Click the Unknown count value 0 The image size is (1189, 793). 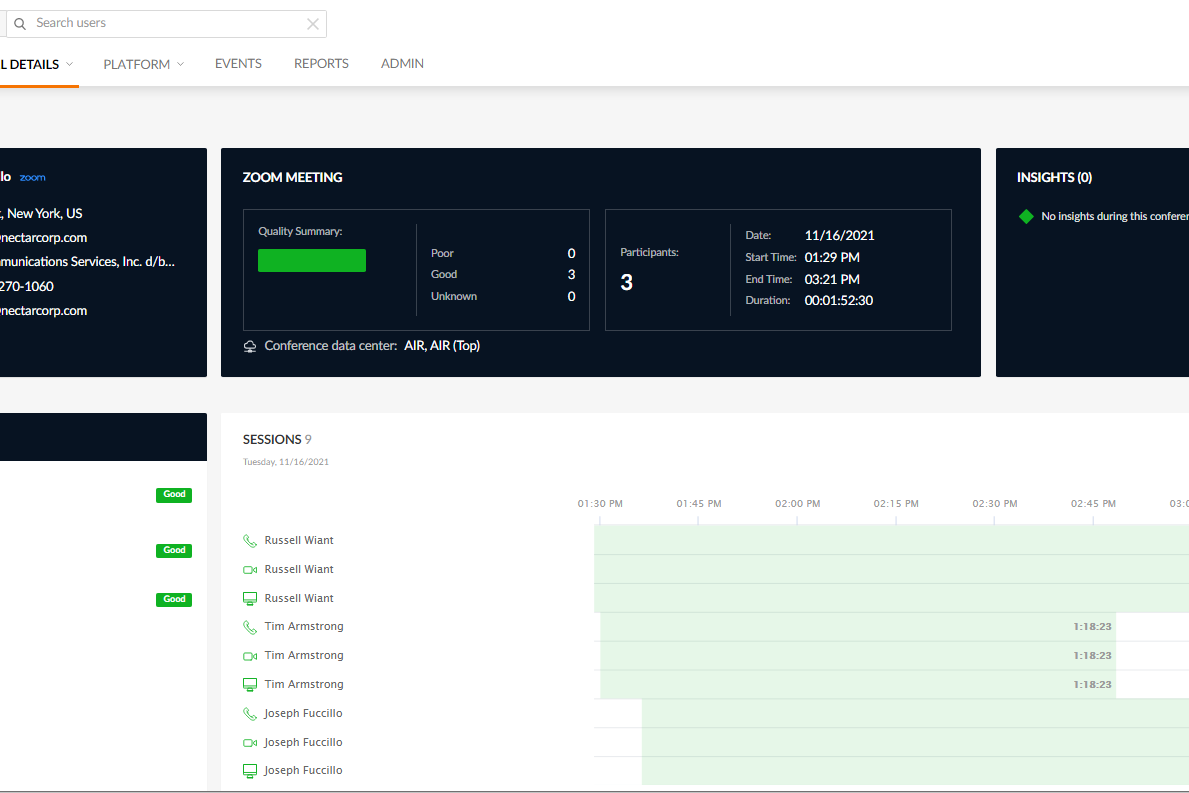tap(572, 296)
